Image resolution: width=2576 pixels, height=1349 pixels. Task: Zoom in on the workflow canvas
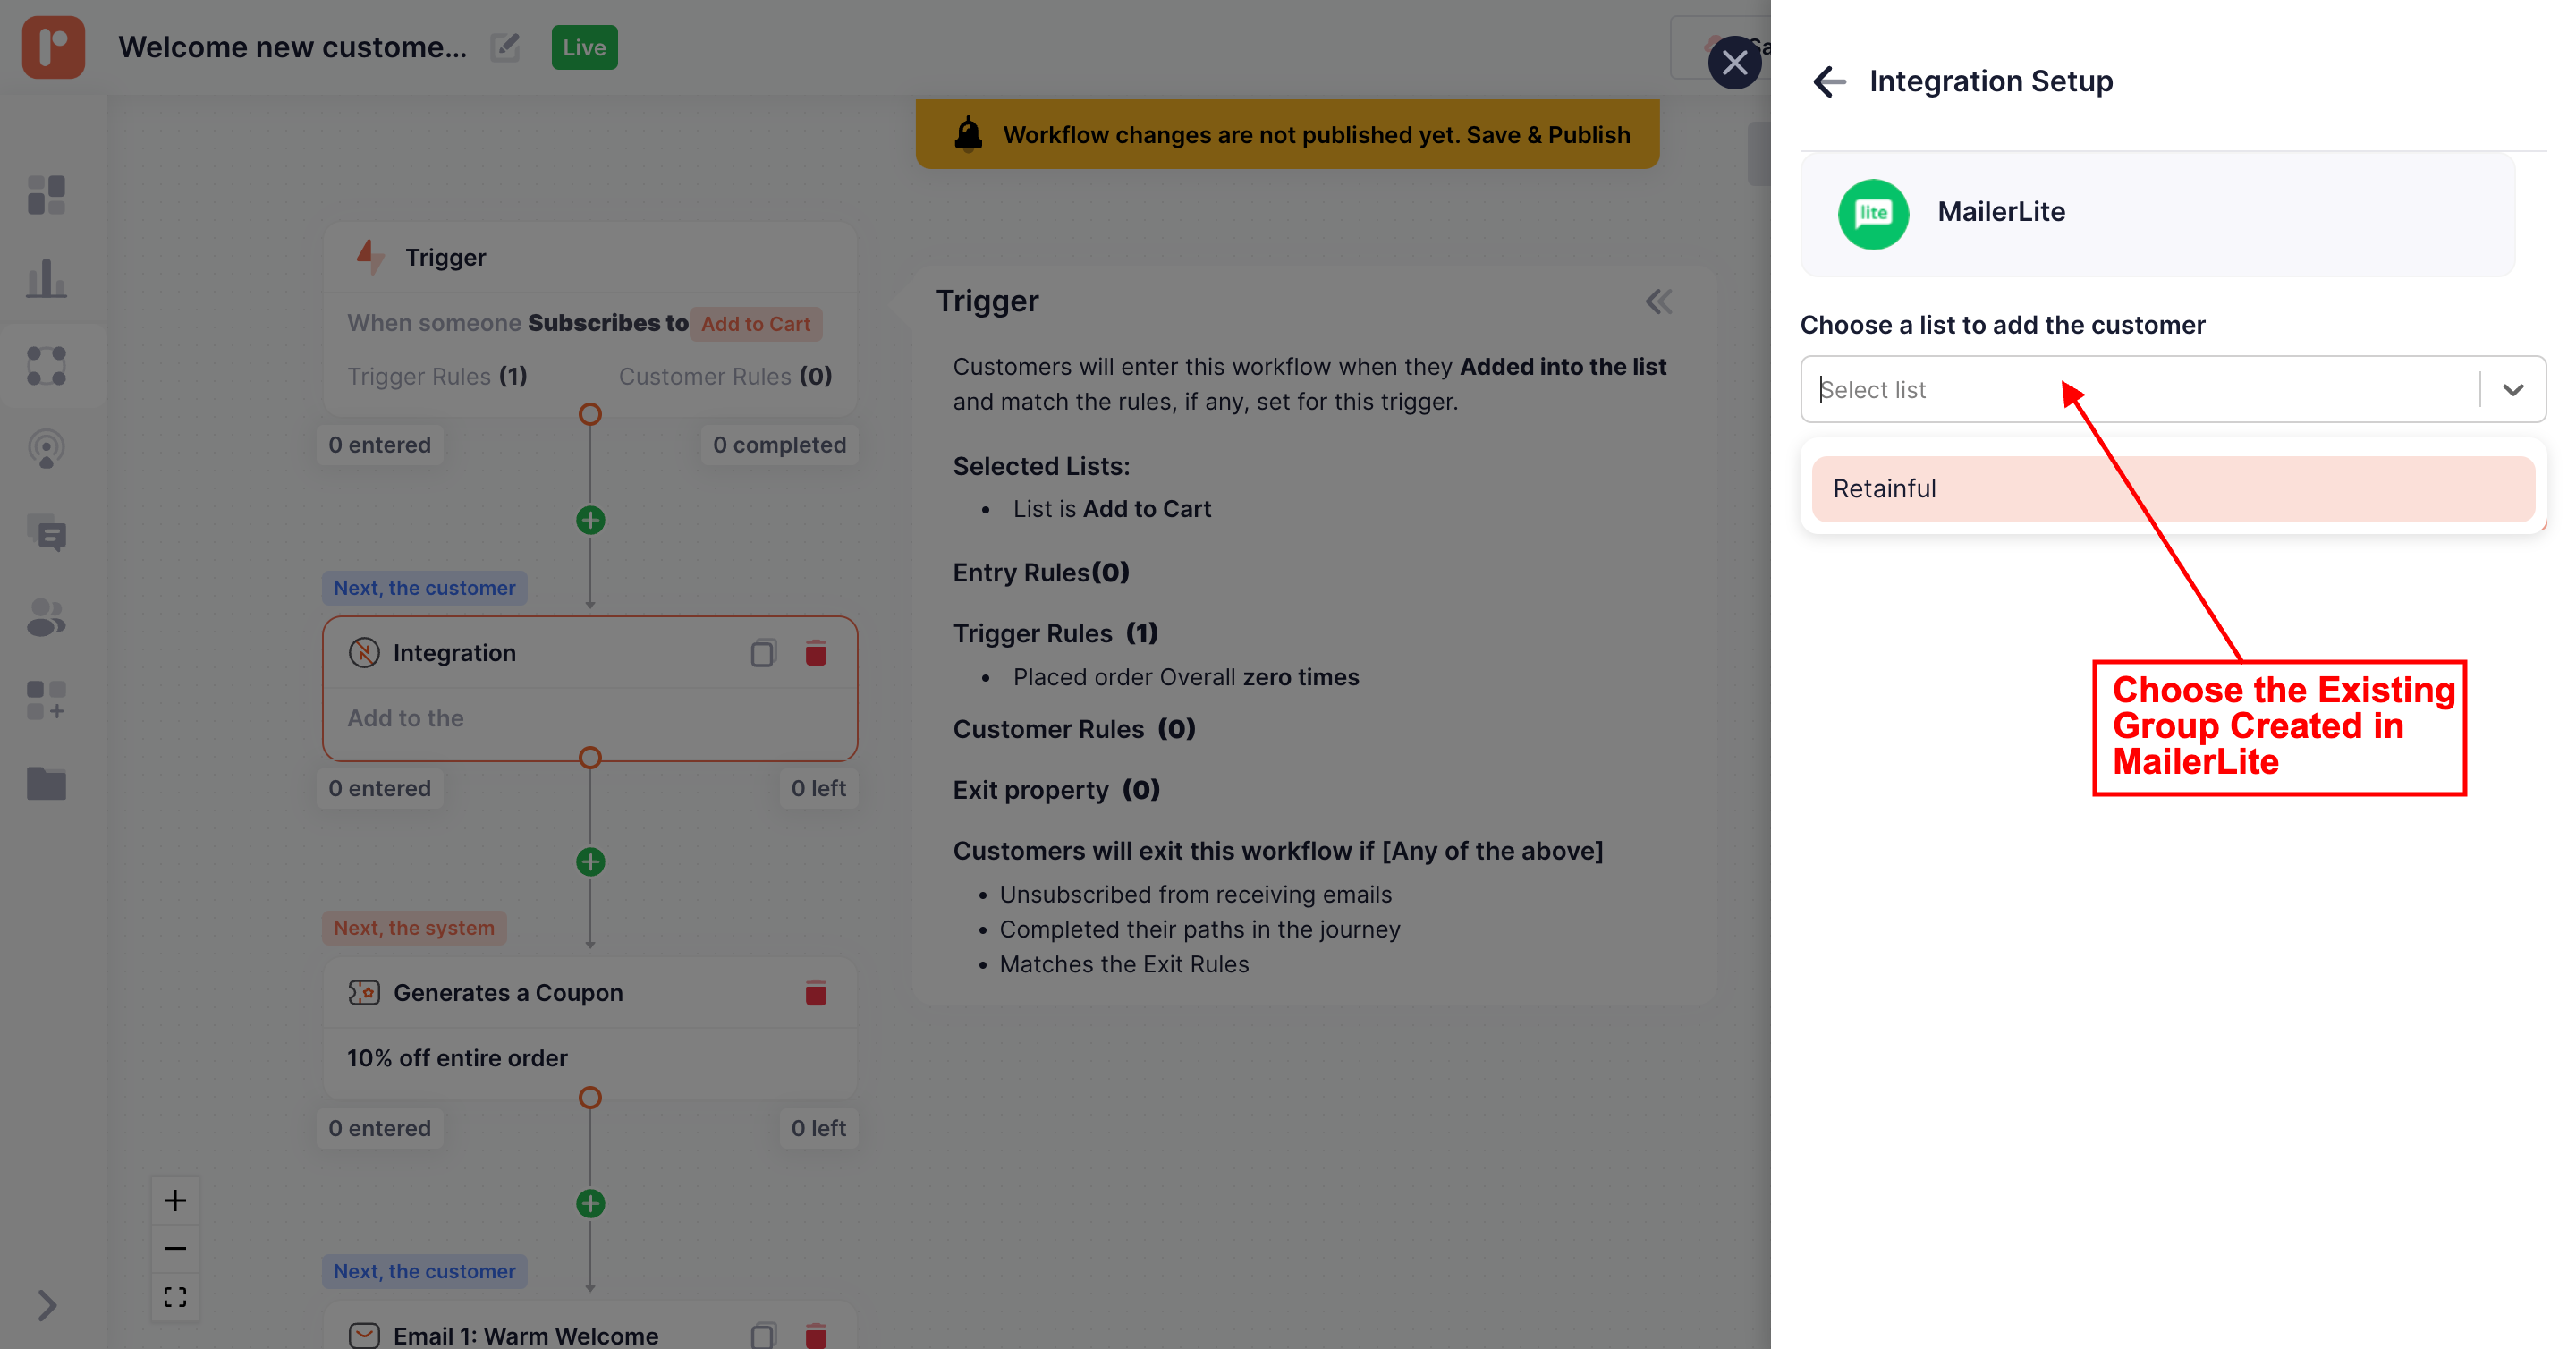(175, 1200)
